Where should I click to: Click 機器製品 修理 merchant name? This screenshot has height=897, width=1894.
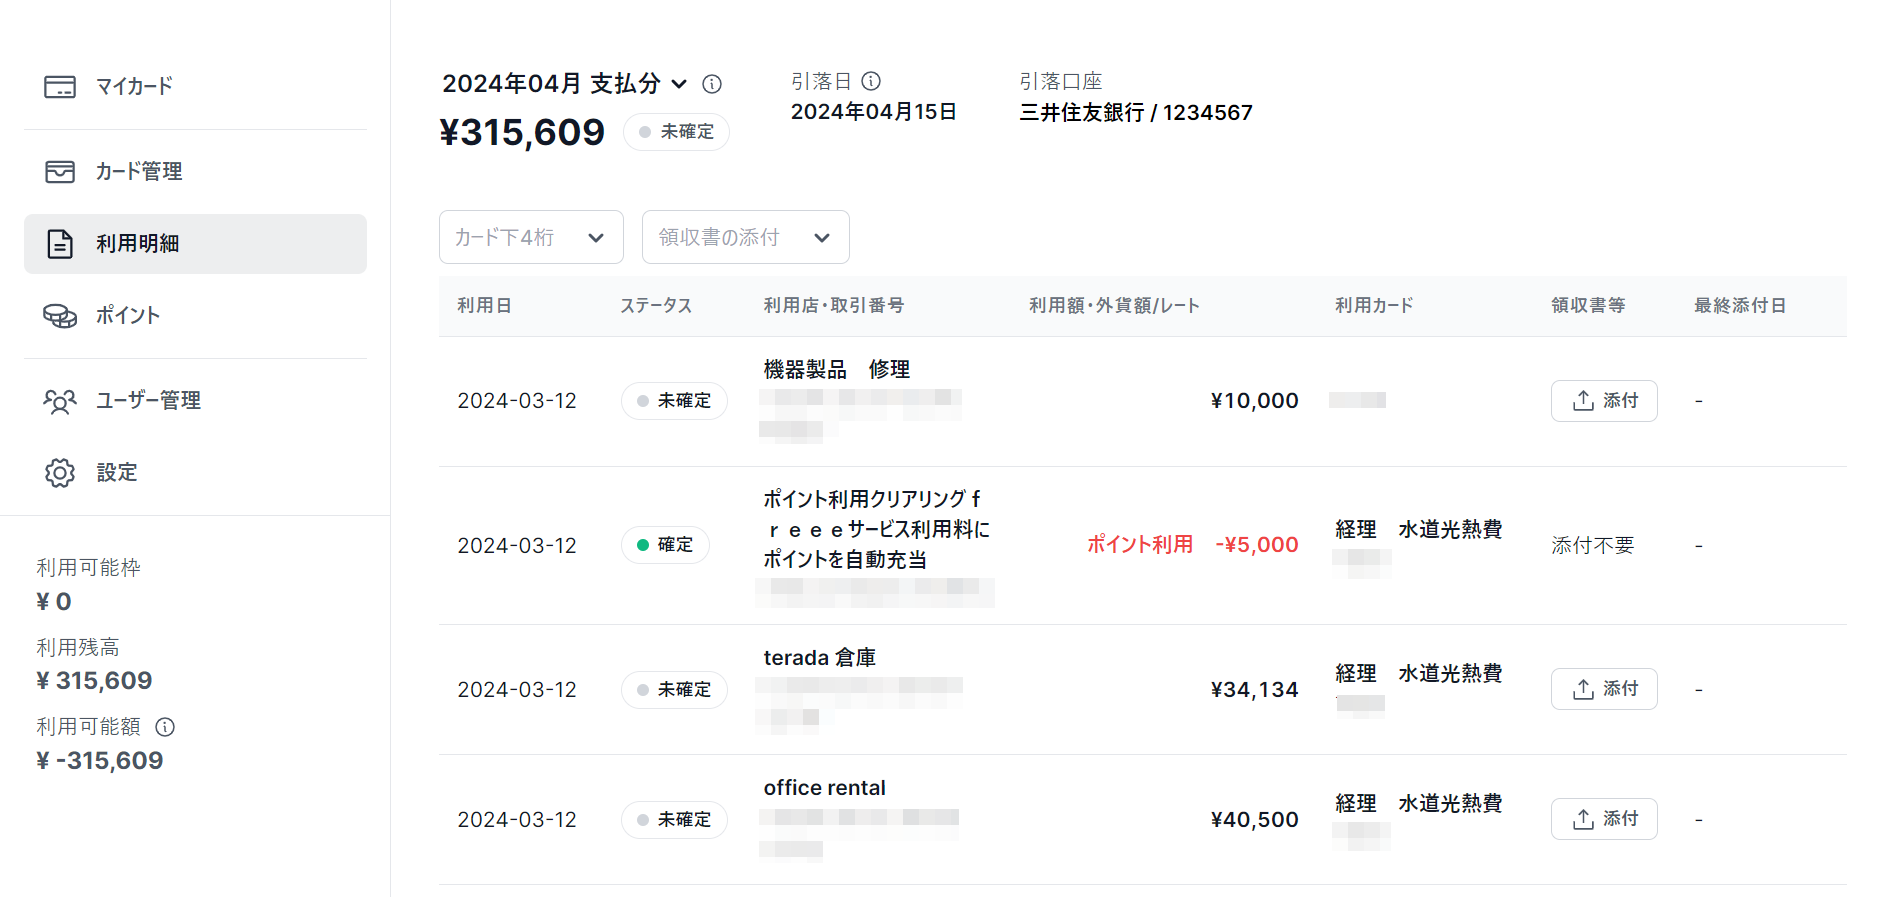[837, 370]
